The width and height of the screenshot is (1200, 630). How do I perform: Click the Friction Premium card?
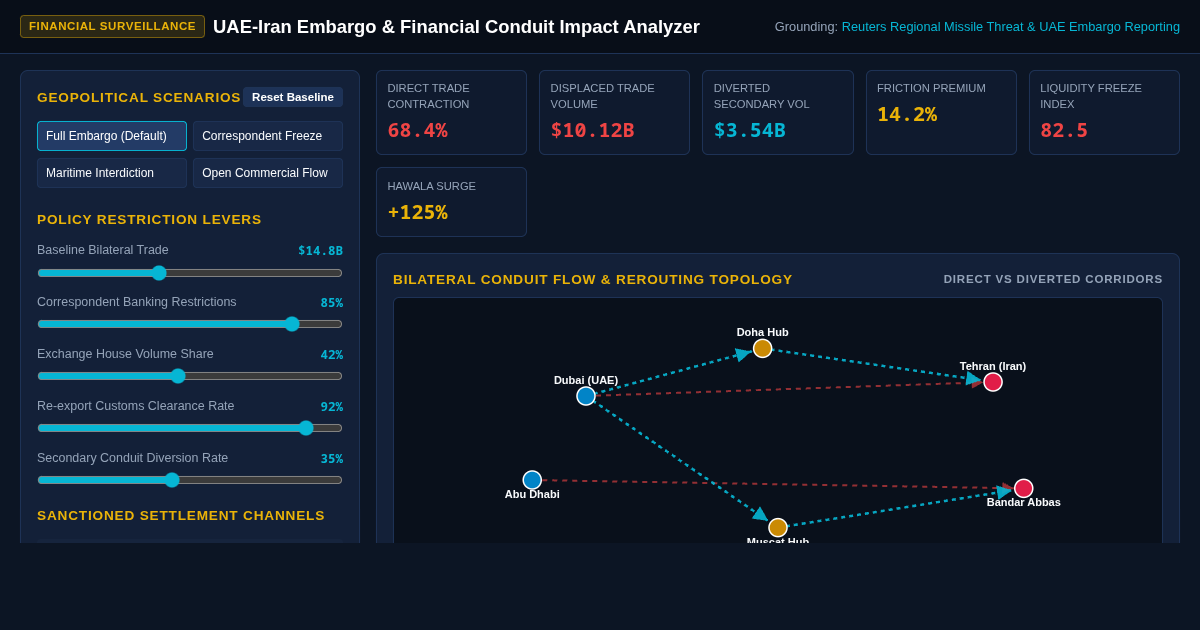coord(941,112)
